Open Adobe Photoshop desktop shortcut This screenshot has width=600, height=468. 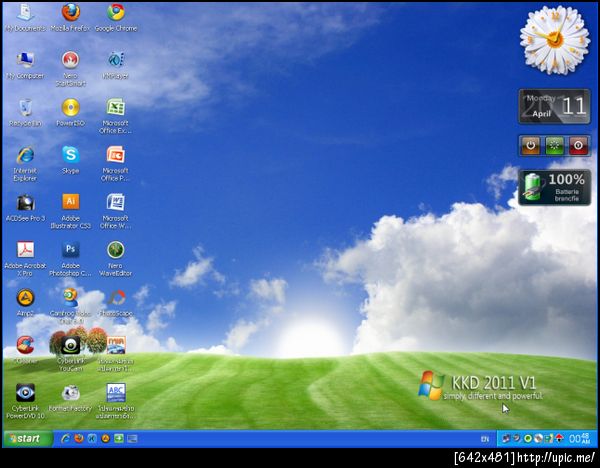coord(71,259)
